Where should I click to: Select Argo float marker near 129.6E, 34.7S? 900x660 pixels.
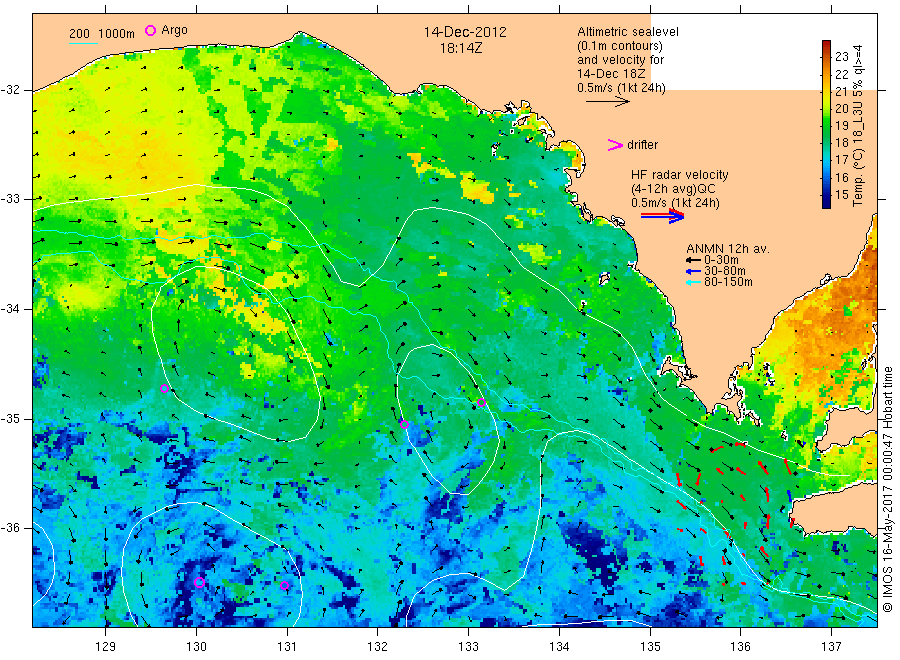164,389
